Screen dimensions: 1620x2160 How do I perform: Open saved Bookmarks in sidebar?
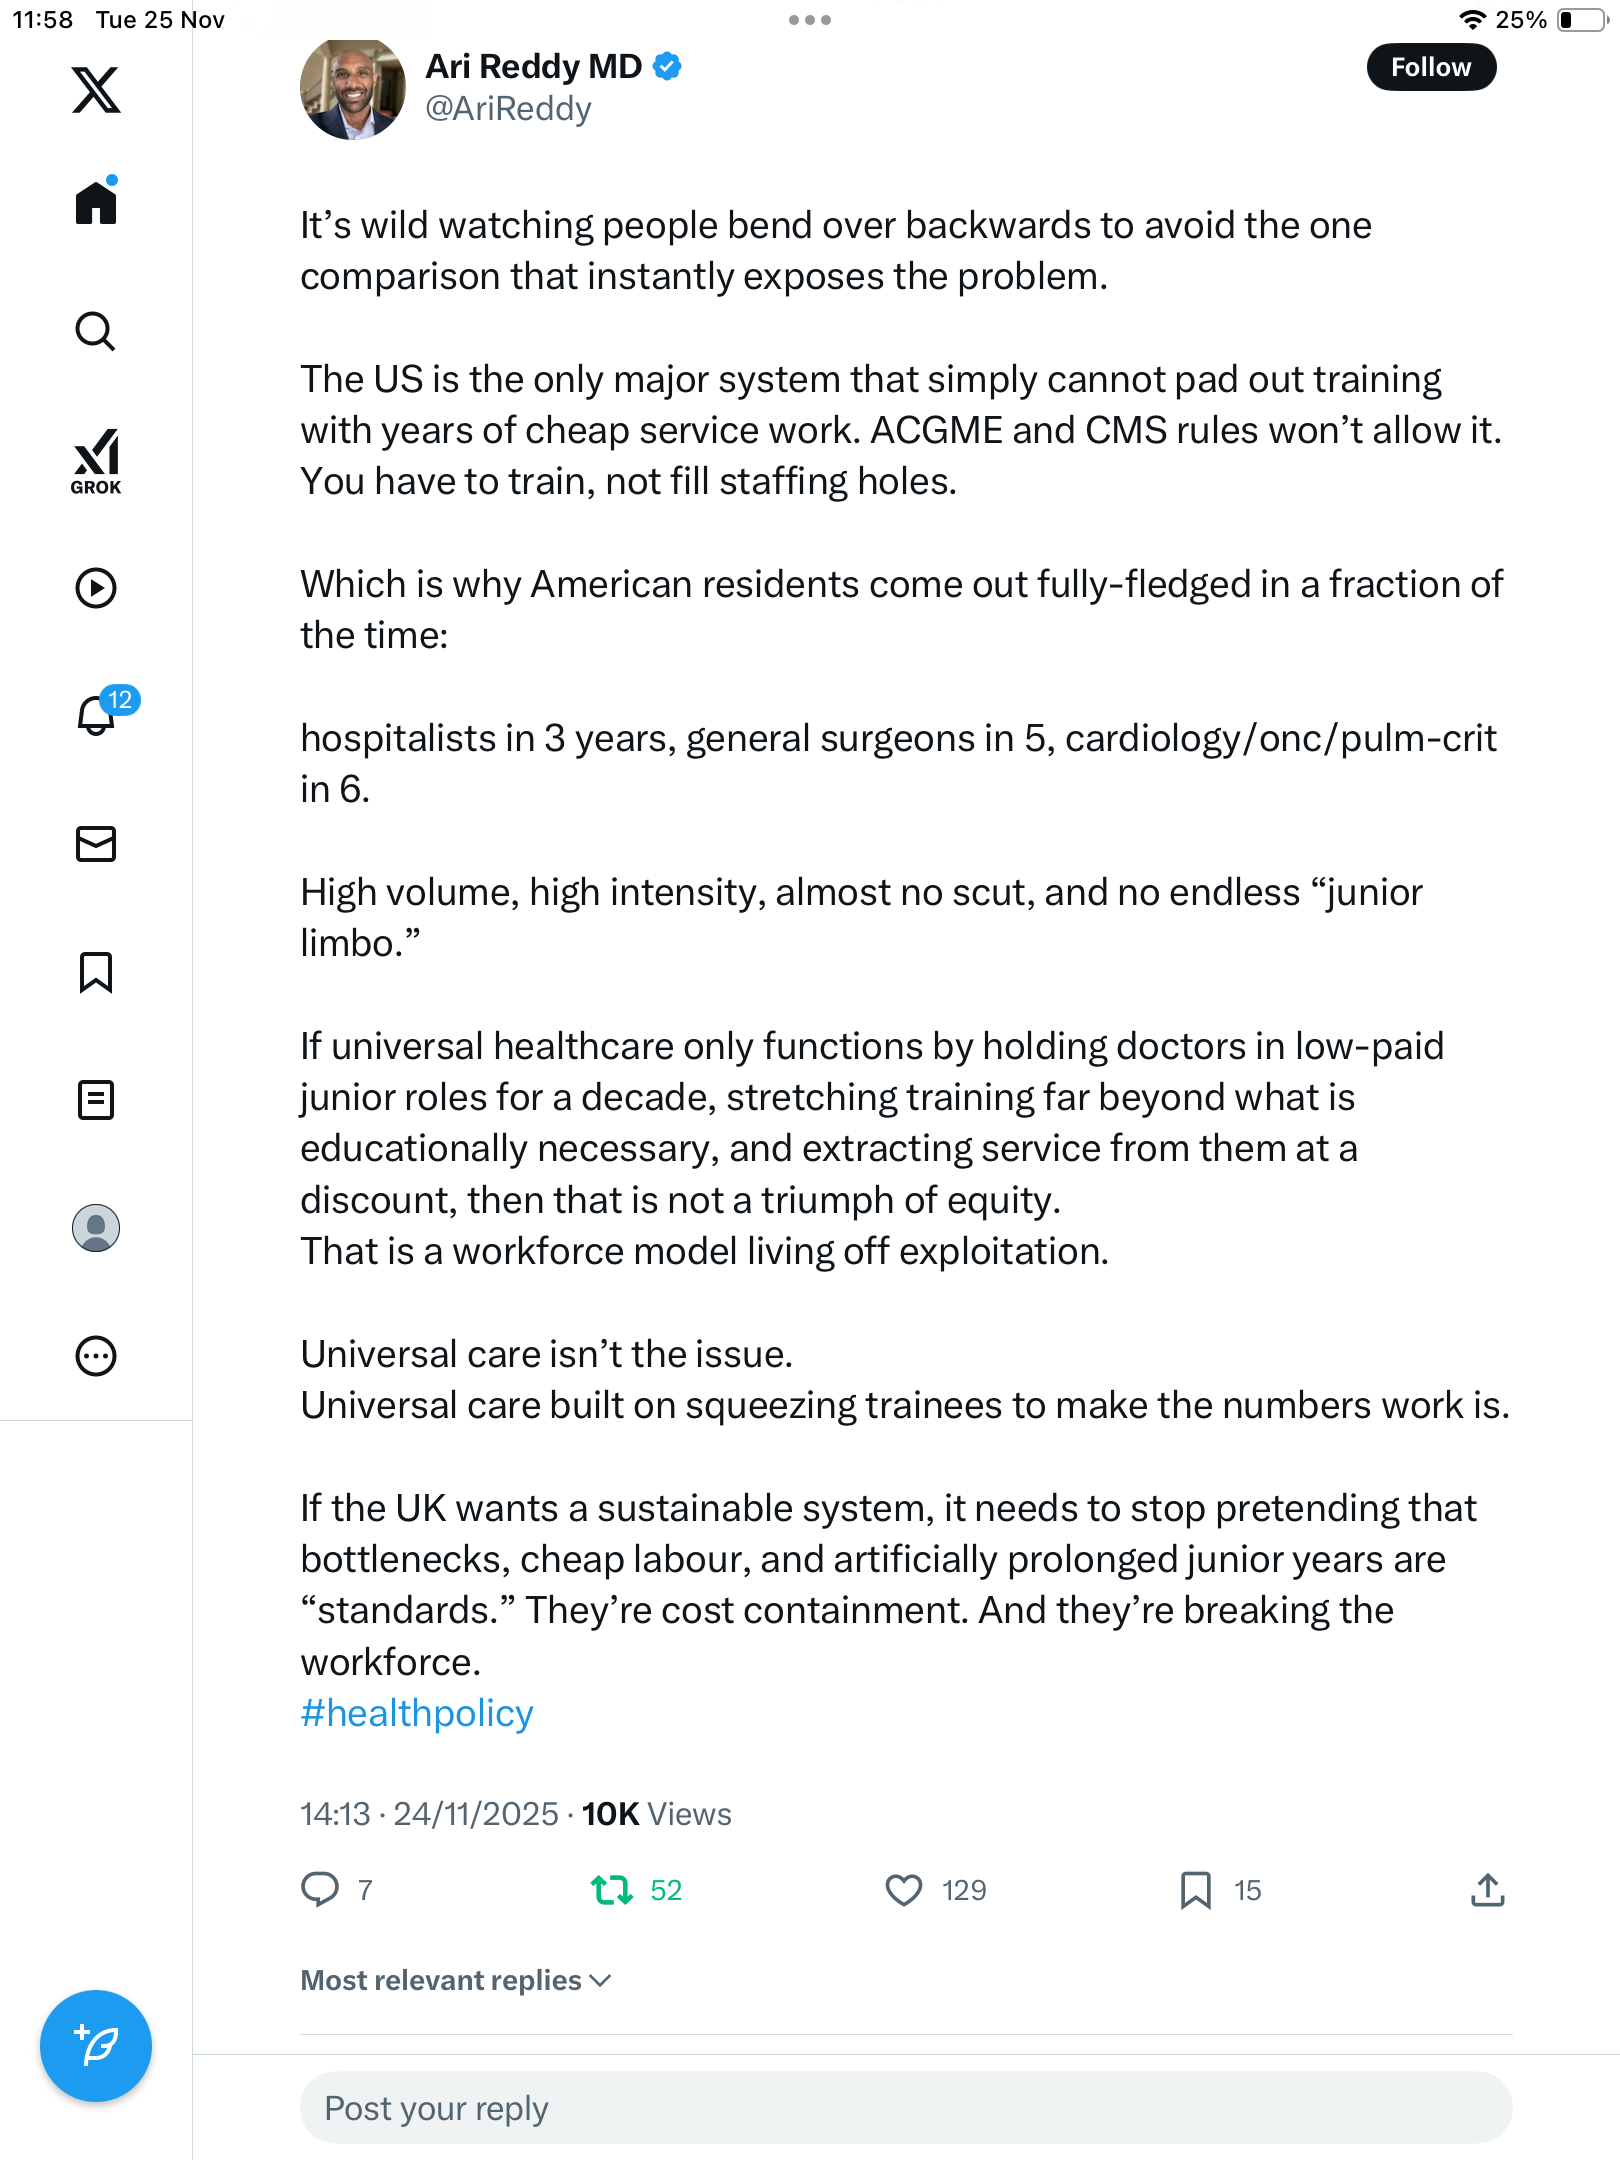96,972
